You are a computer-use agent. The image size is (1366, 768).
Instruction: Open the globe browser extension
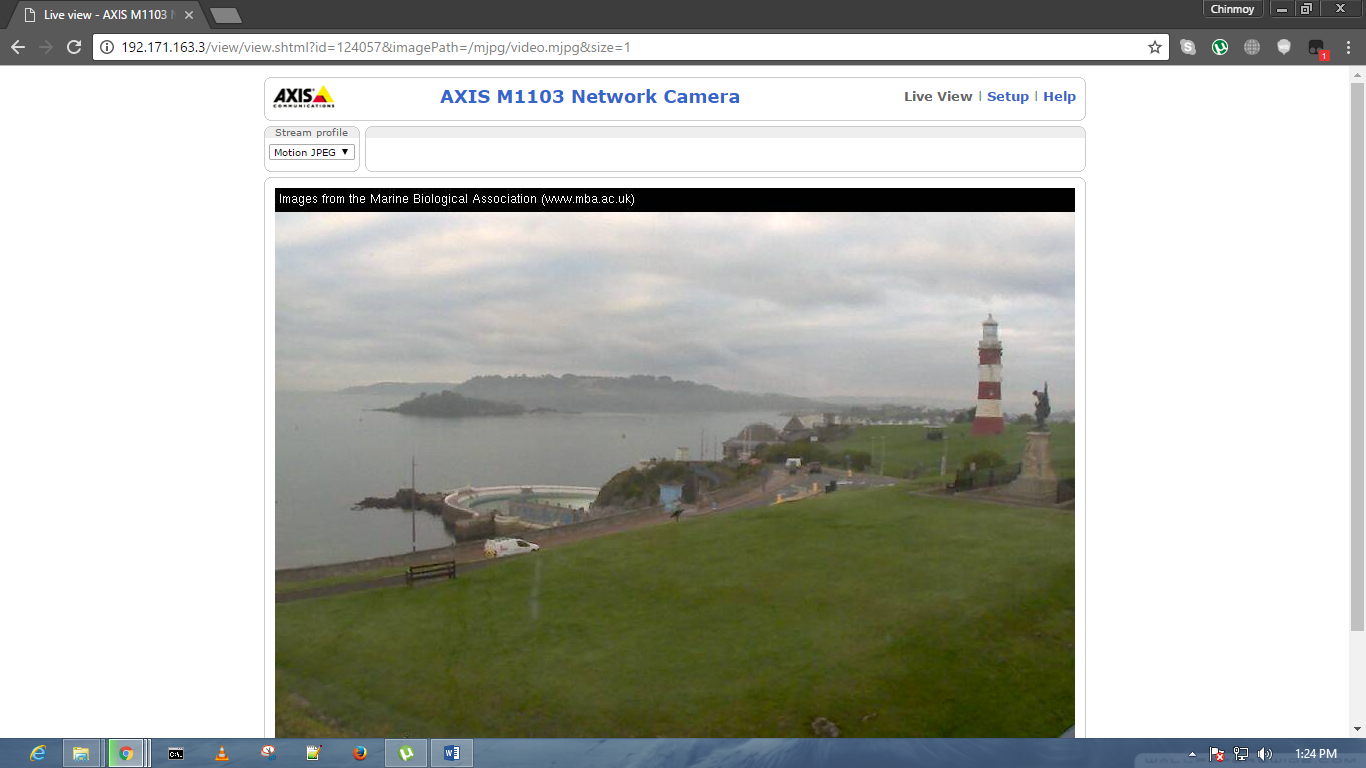pyautogui.click(x=1251, y=46)
